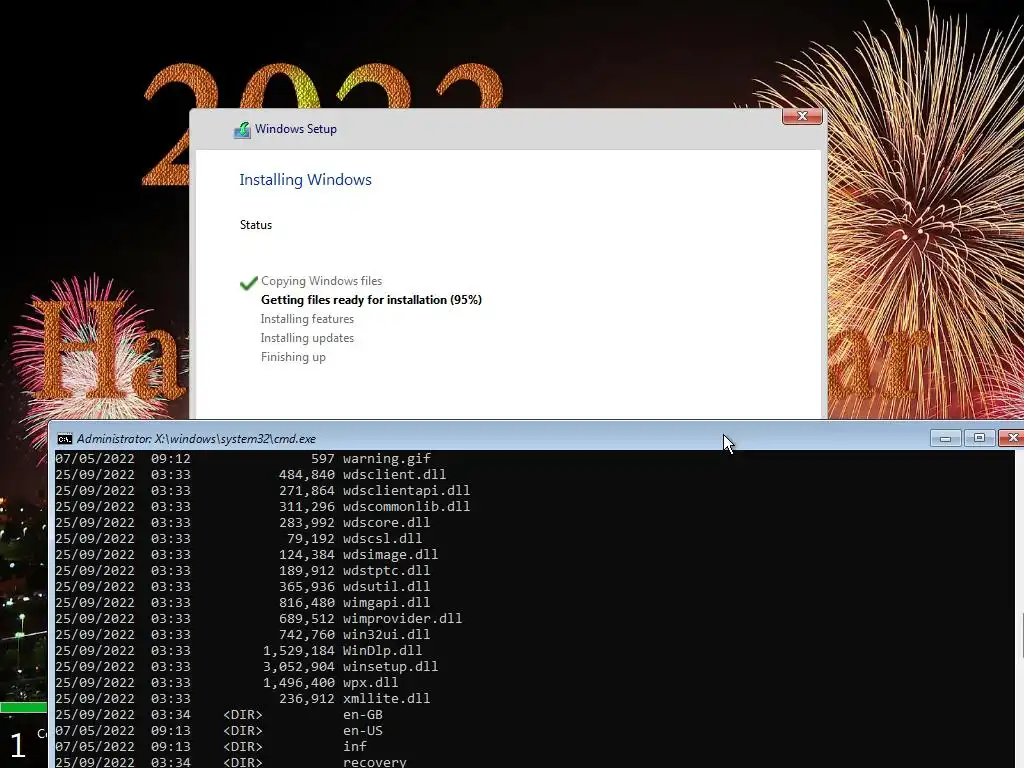The height and width of the screenshot is (768, 1024).
Task: Click the wimprovider.dll entry
Action: (402, 618)
